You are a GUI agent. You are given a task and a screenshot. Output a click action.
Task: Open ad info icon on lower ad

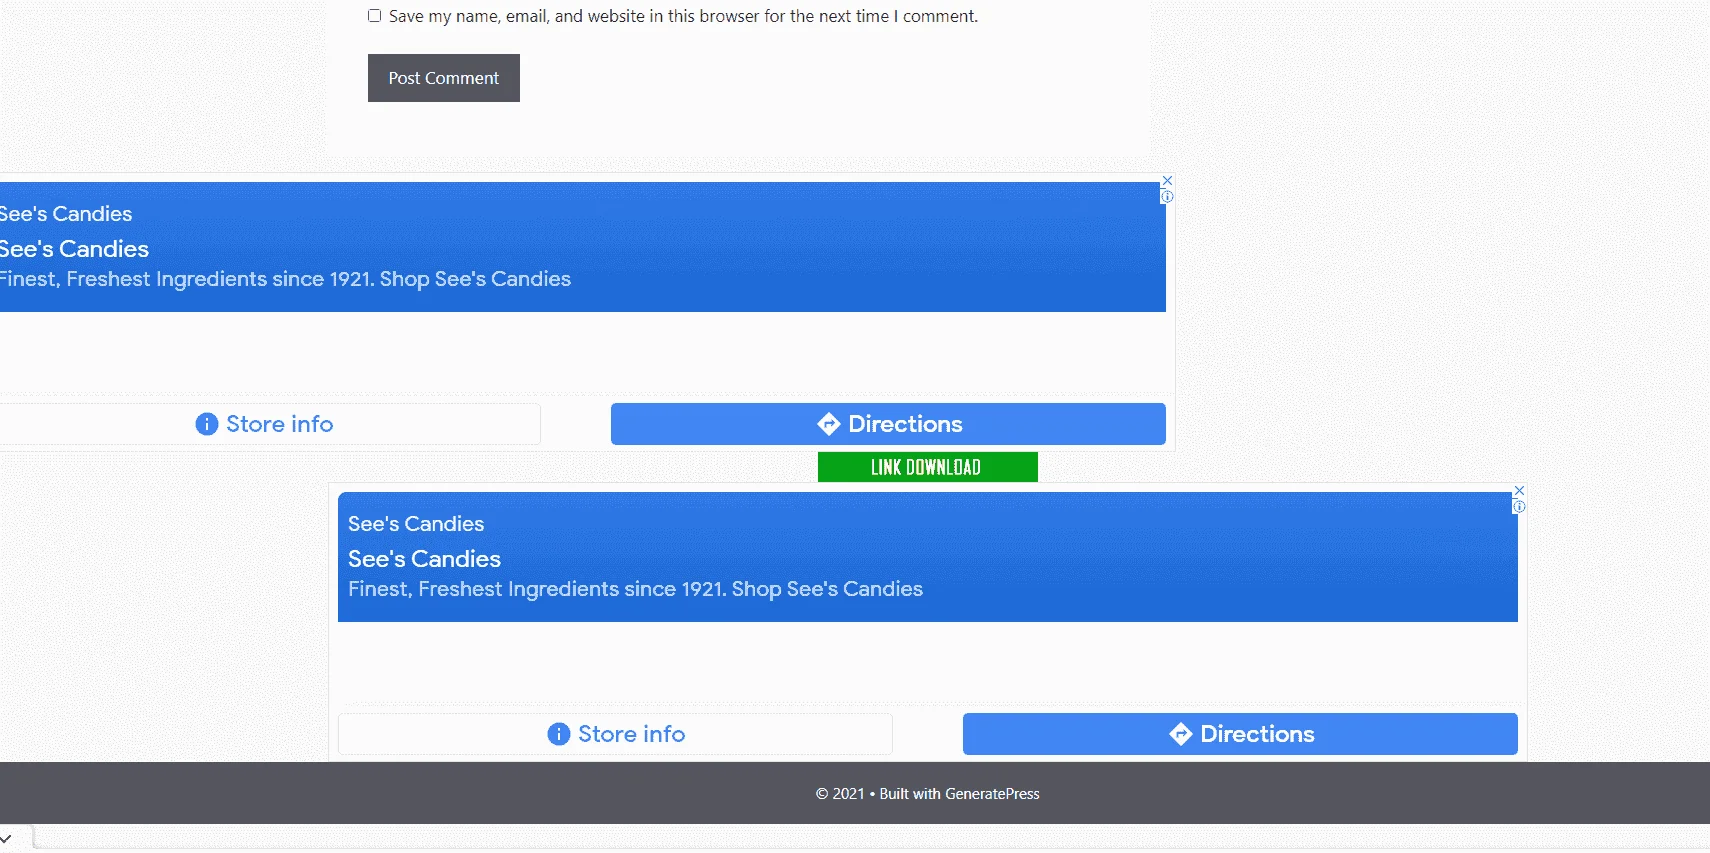tap(1519, 507)
